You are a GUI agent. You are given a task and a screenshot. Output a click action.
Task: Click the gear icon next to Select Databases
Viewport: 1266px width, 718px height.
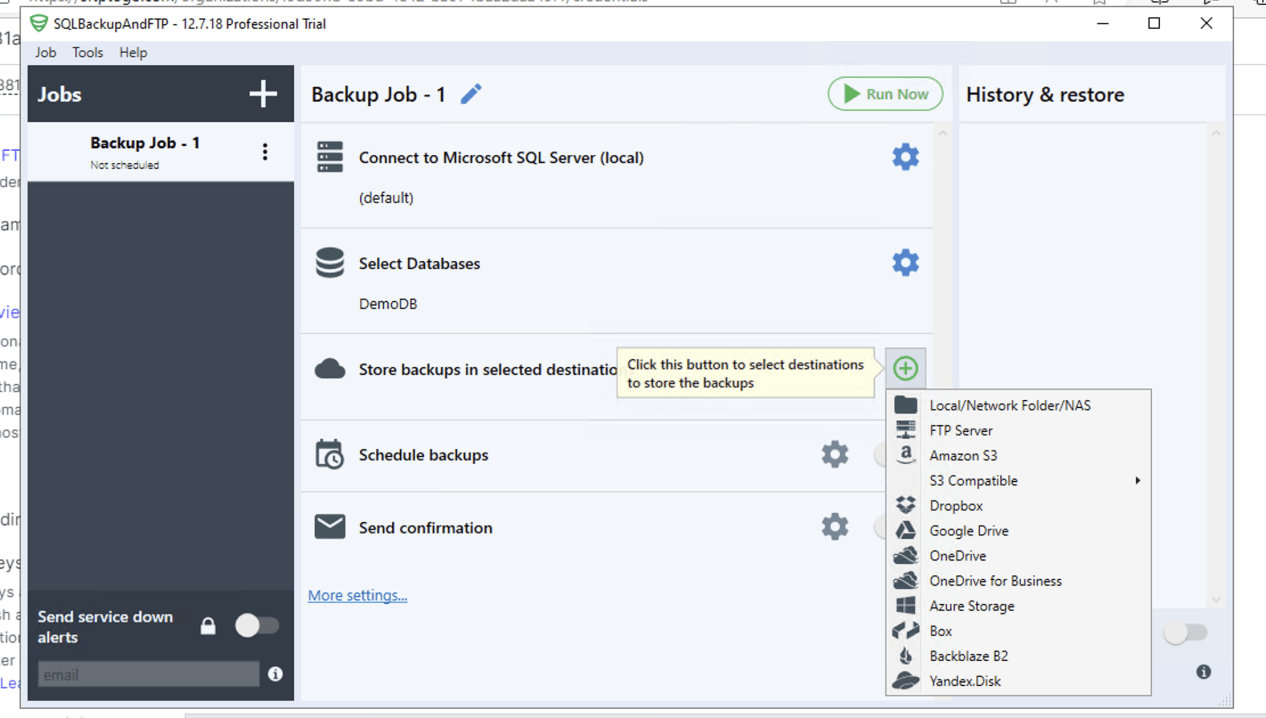(905, 262)
